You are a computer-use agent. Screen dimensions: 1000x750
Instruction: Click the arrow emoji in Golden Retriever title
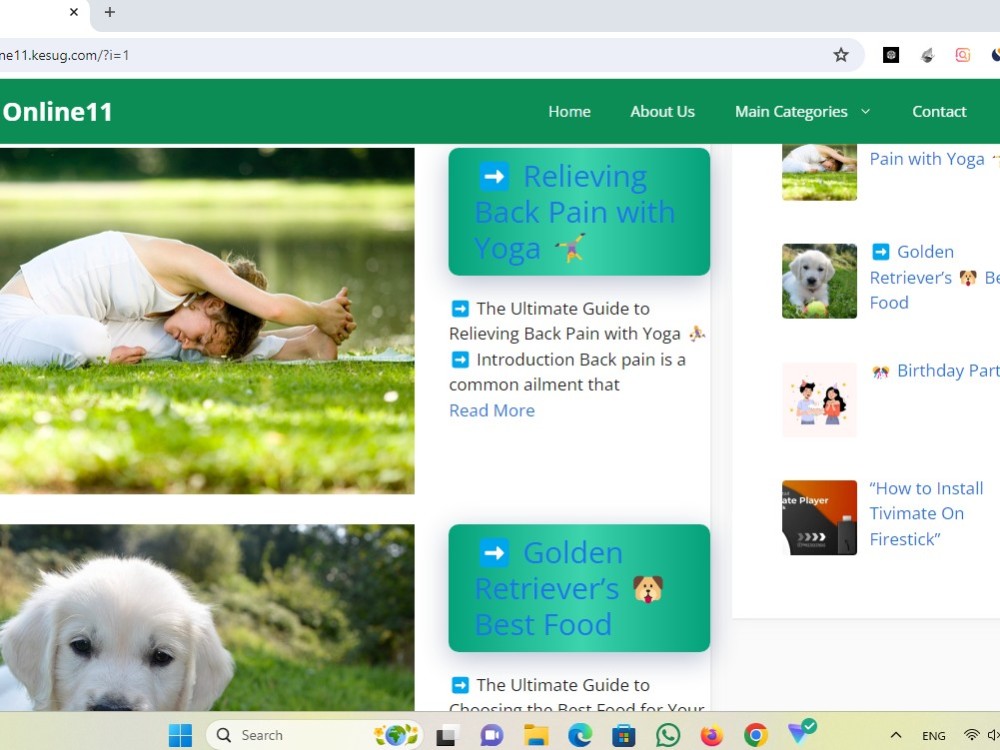click(494, 552)
